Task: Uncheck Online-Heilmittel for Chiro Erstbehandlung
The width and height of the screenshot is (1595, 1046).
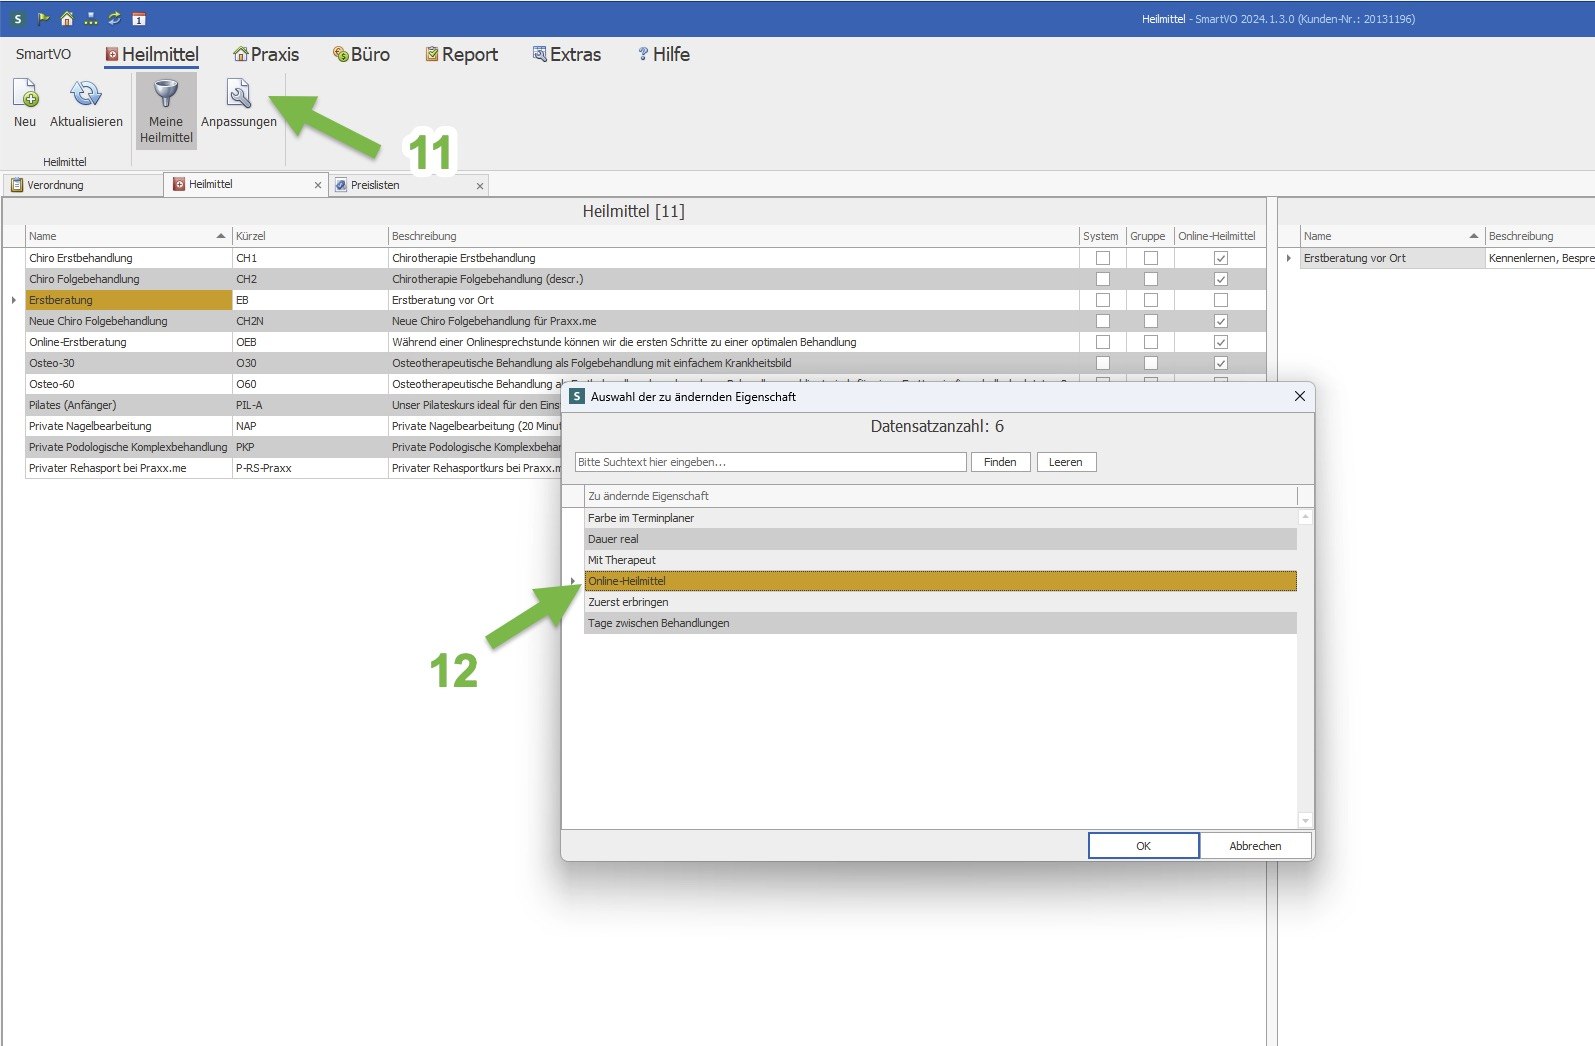Action: pos(1220,258)
